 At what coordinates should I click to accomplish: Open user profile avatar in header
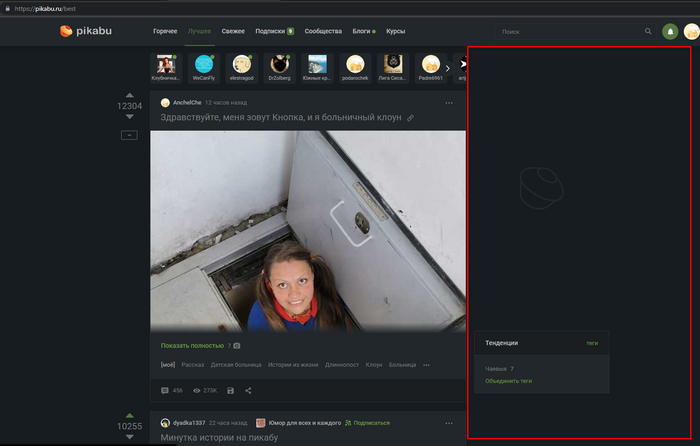(691, 31)
